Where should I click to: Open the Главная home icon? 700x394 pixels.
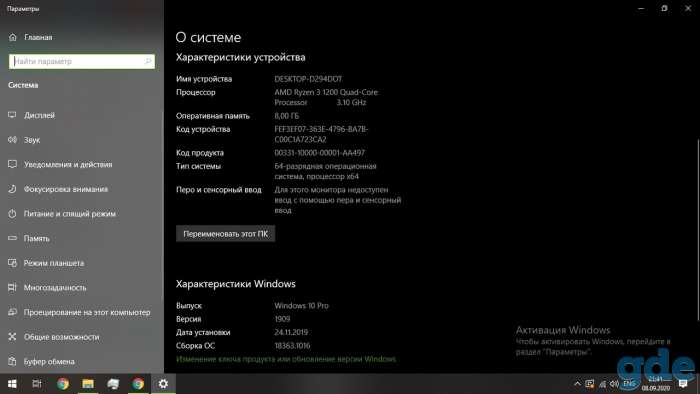tap(12, 37)
